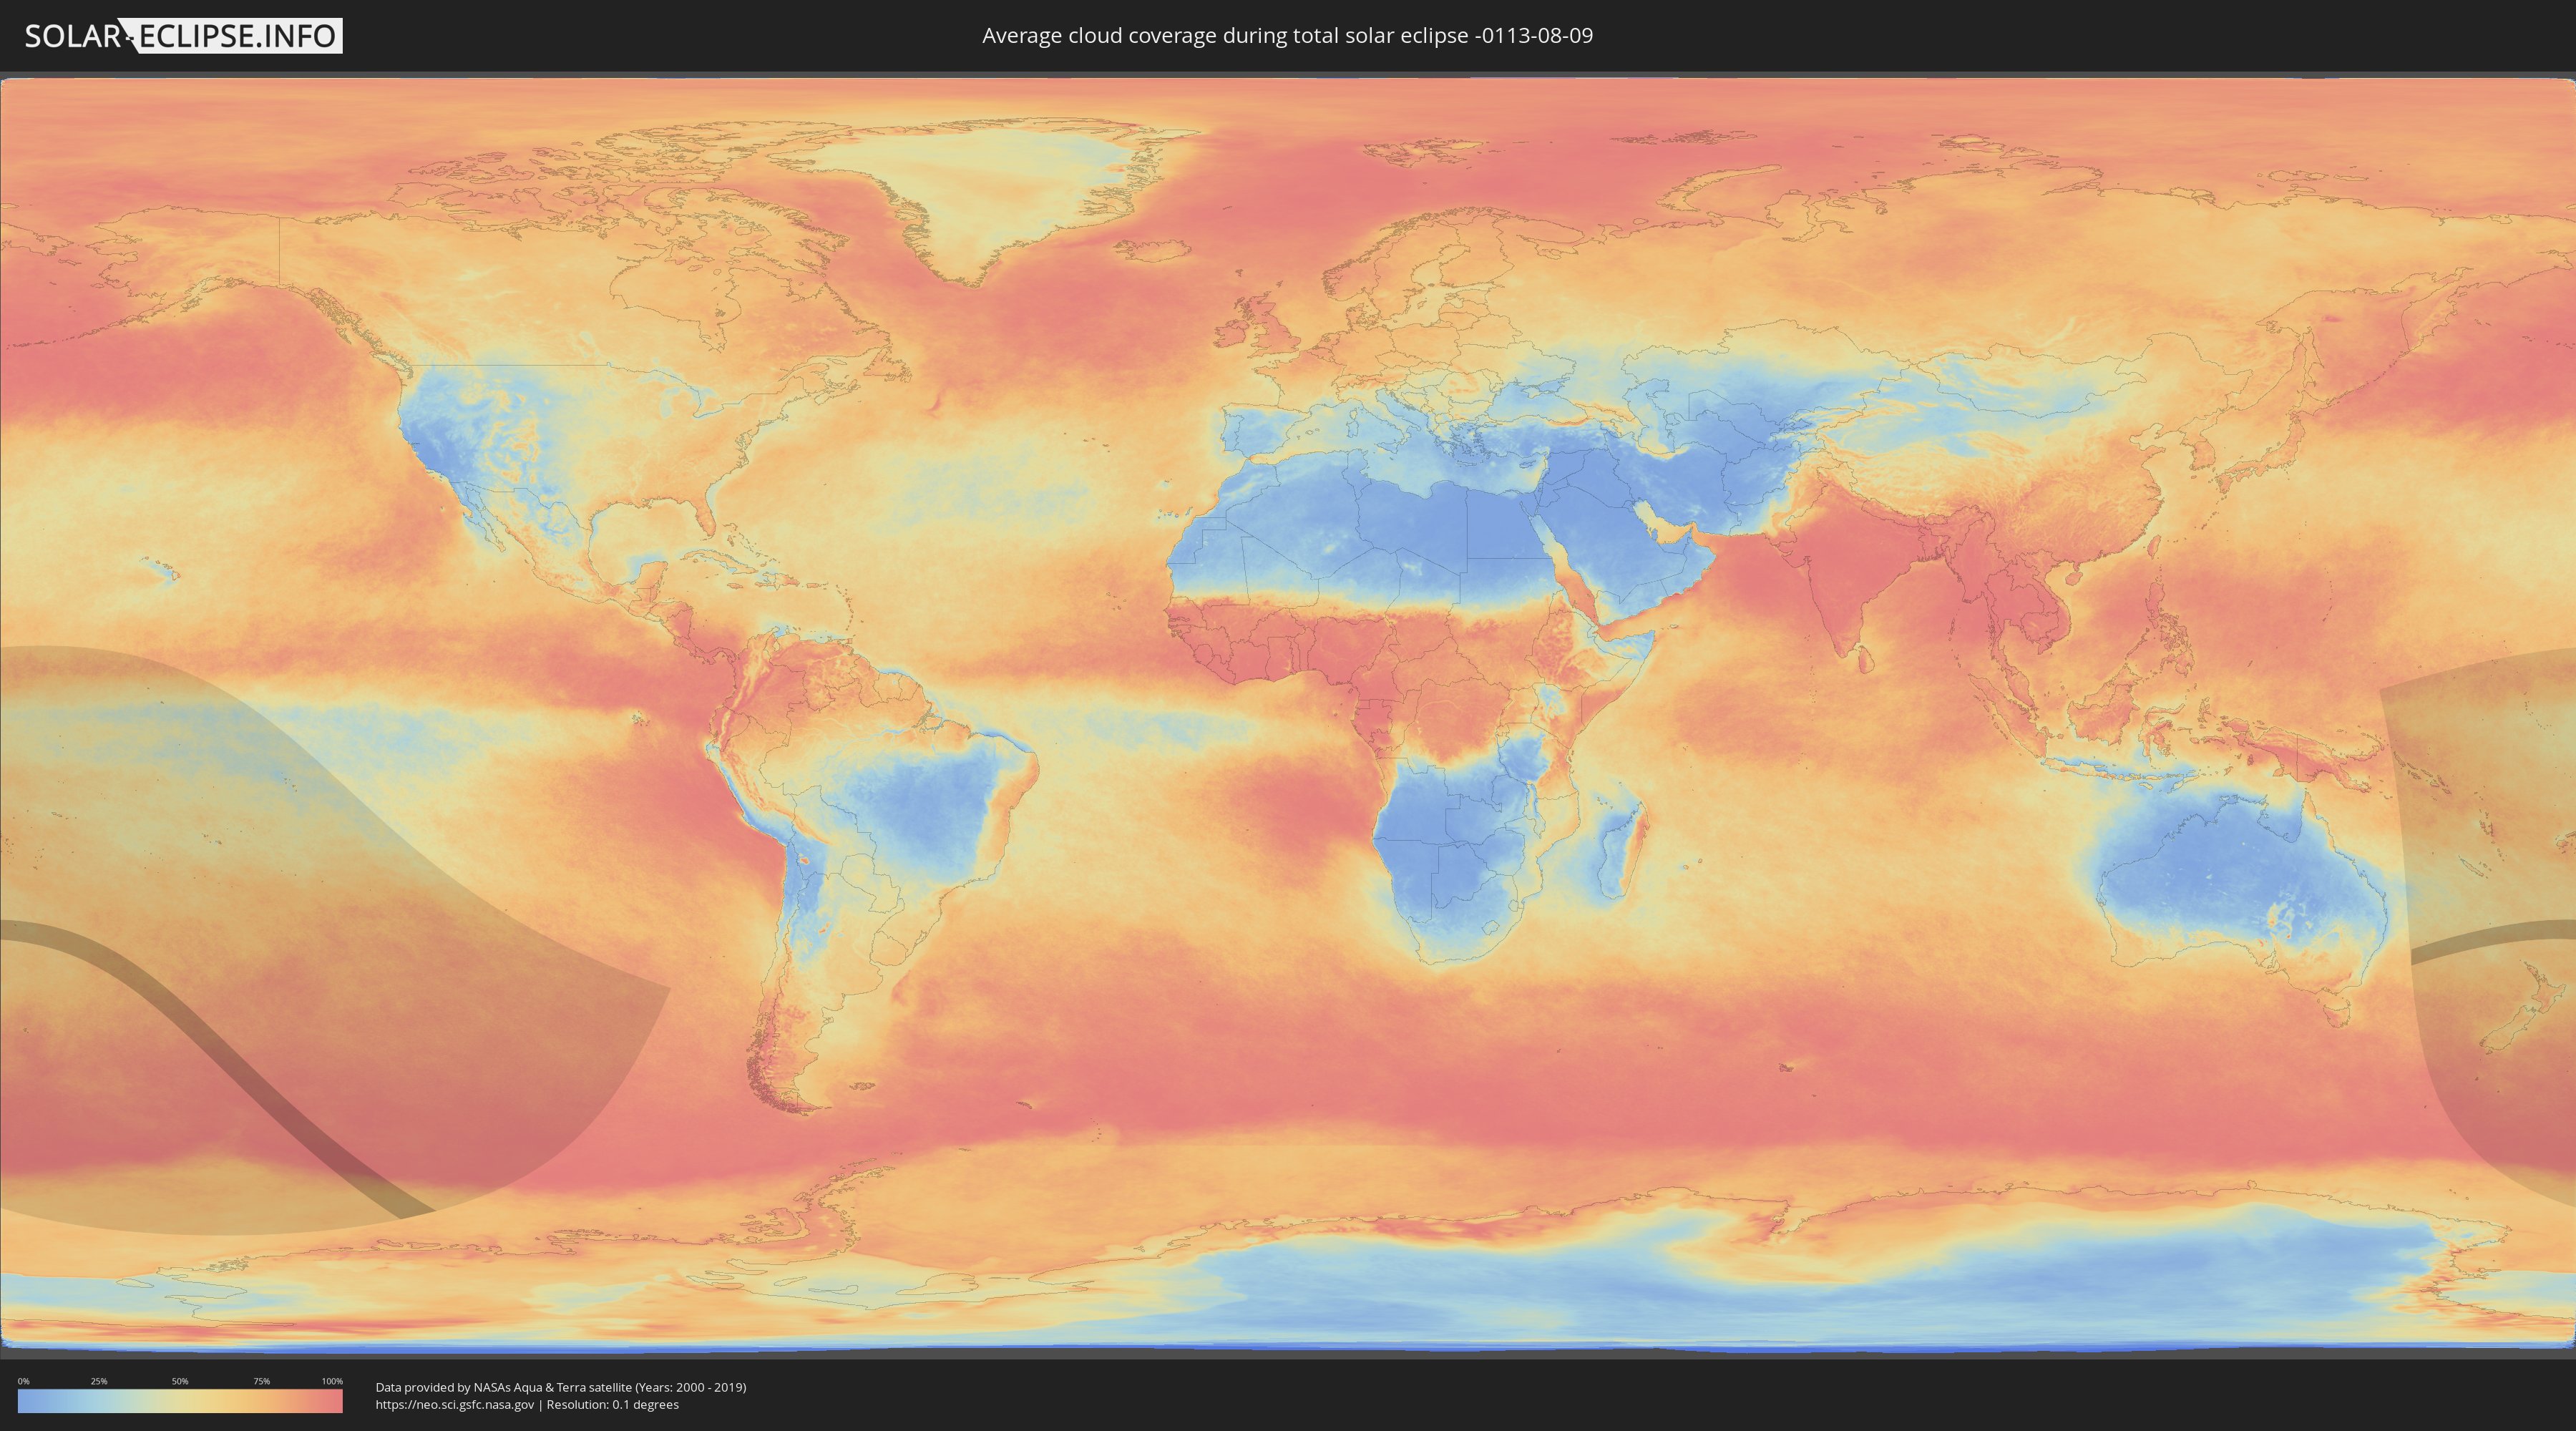Image resolution: width=2576 pixels, height=1431 pixels.
Task: Click the 75% legend label
Action: (261, 1381)
